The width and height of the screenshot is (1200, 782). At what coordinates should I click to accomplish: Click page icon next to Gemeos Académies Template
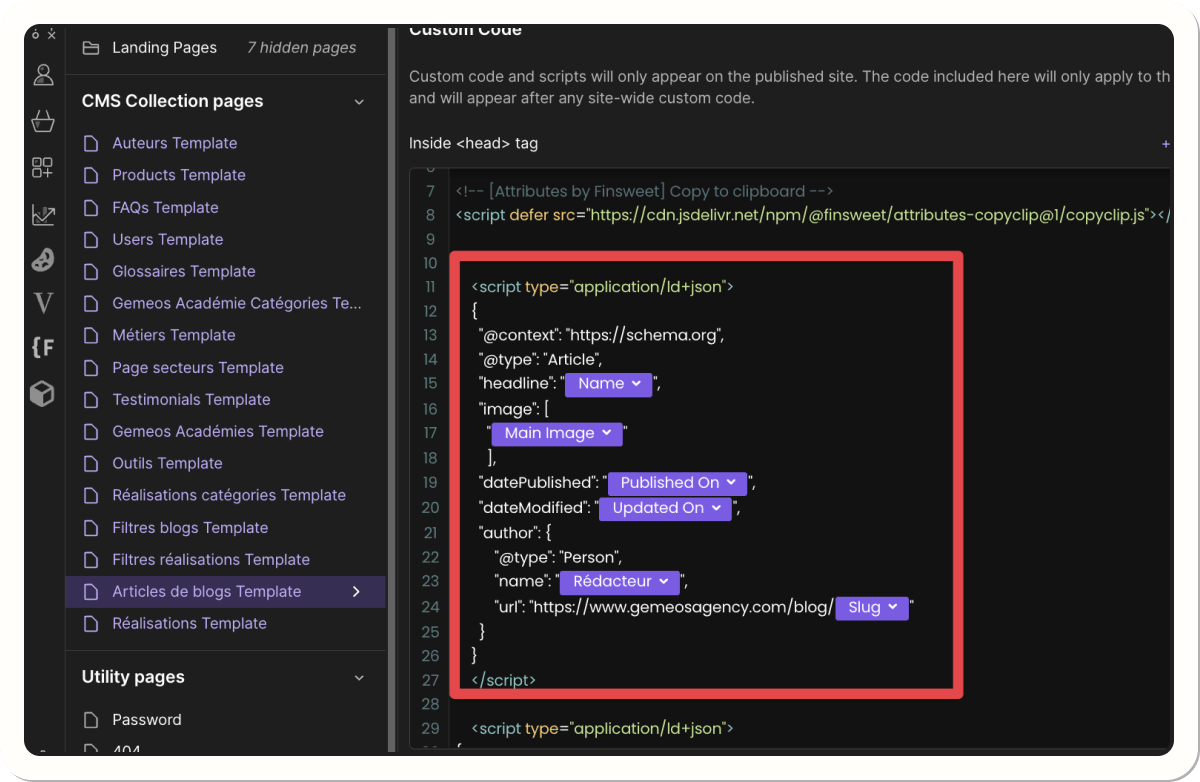tap(91, 431)
